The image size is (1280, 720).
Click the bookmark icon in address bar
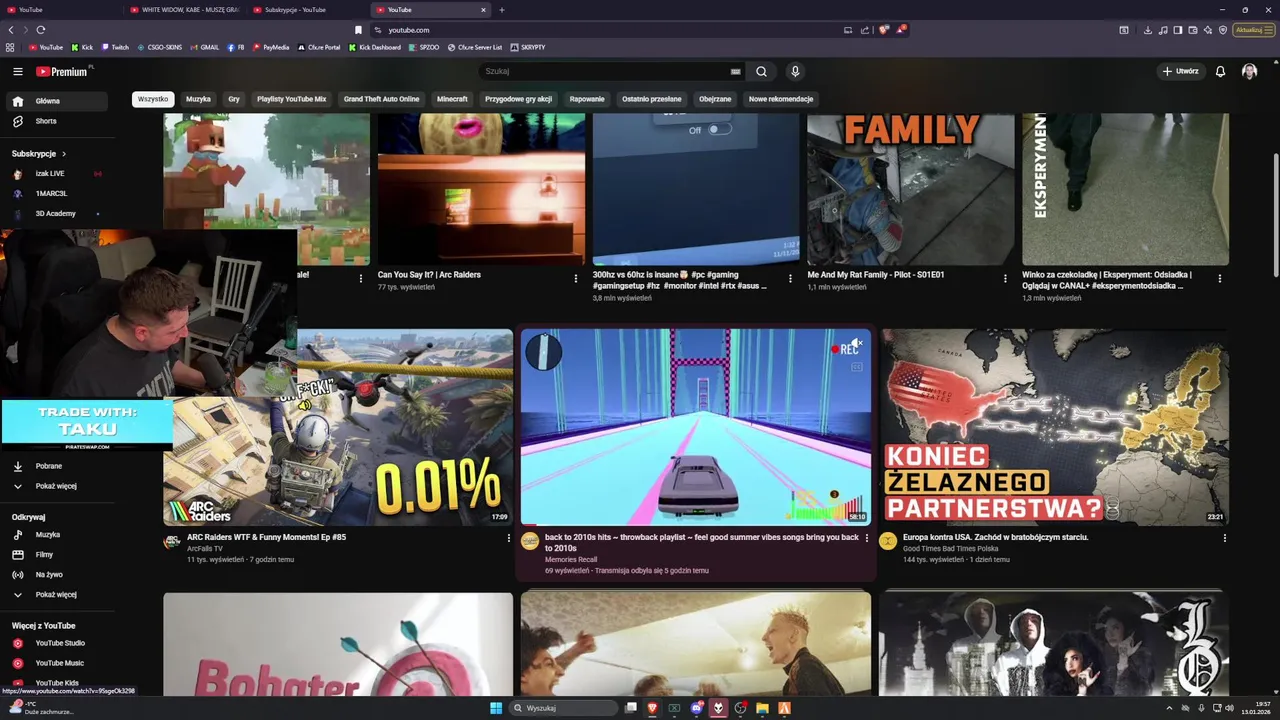click(x=358, y=30)
